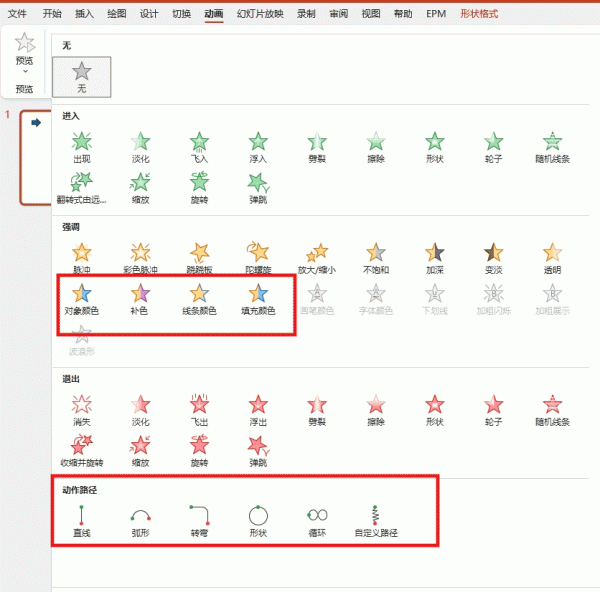600x592 pixels.
Task: Switch to the 切换 ribbon tab
Action: [x=181, y=14]
